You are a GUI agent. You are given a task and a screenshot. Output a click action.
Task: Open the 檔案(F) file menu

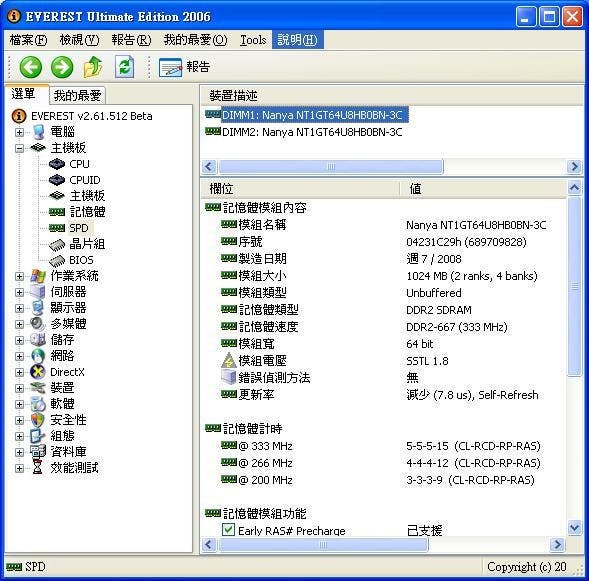click(x=28, y=40)
